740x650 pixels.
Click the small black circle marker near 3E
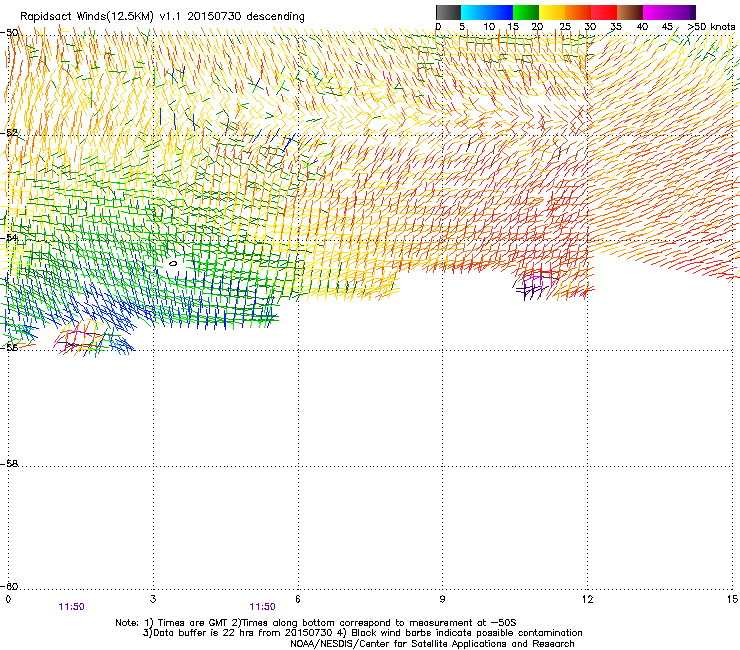[x=173, y=264]
